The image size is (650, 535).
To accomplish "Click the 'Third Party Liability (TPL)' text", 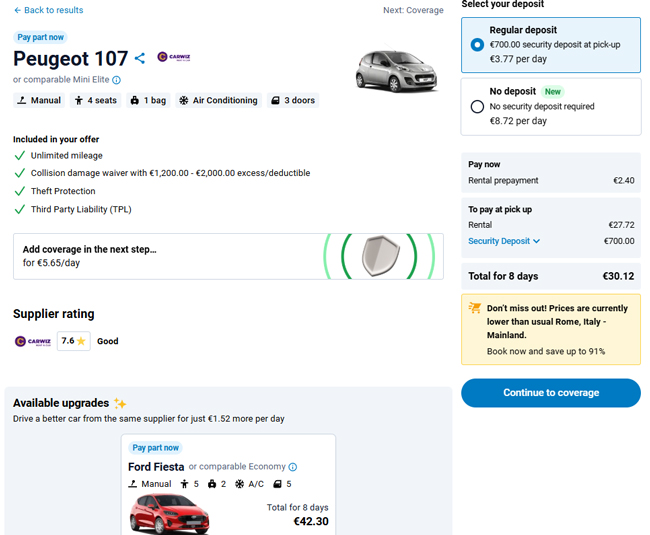I will (81, 210).
